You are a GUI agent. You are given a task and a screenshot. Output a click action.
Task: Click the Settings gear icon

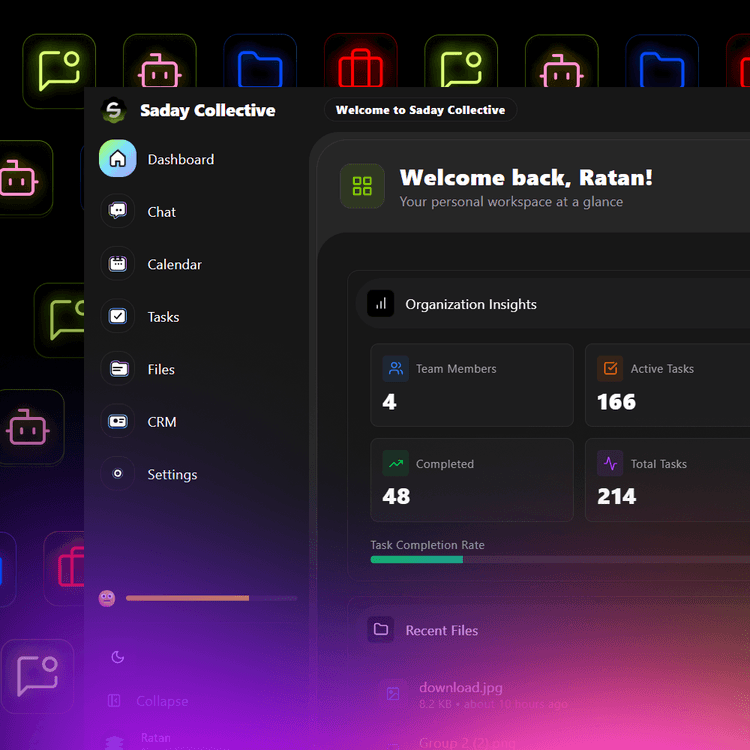coord(118,474)
